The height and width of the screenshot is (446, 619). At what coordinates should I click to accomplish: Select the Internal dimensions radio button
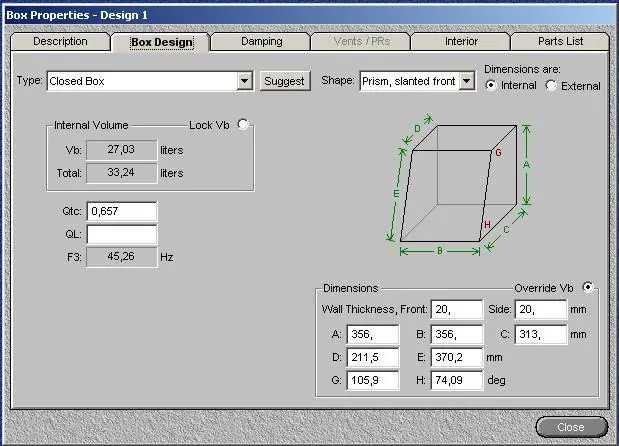tap(491, 85)
